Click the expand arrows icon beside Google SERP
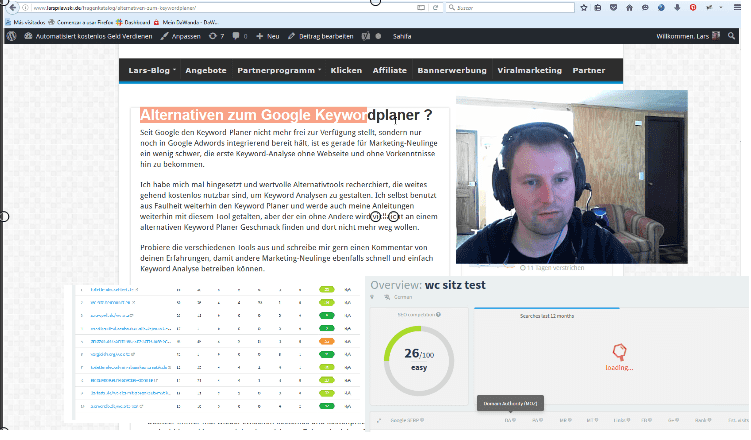751x440 pixels. click(x=378, y=420)
